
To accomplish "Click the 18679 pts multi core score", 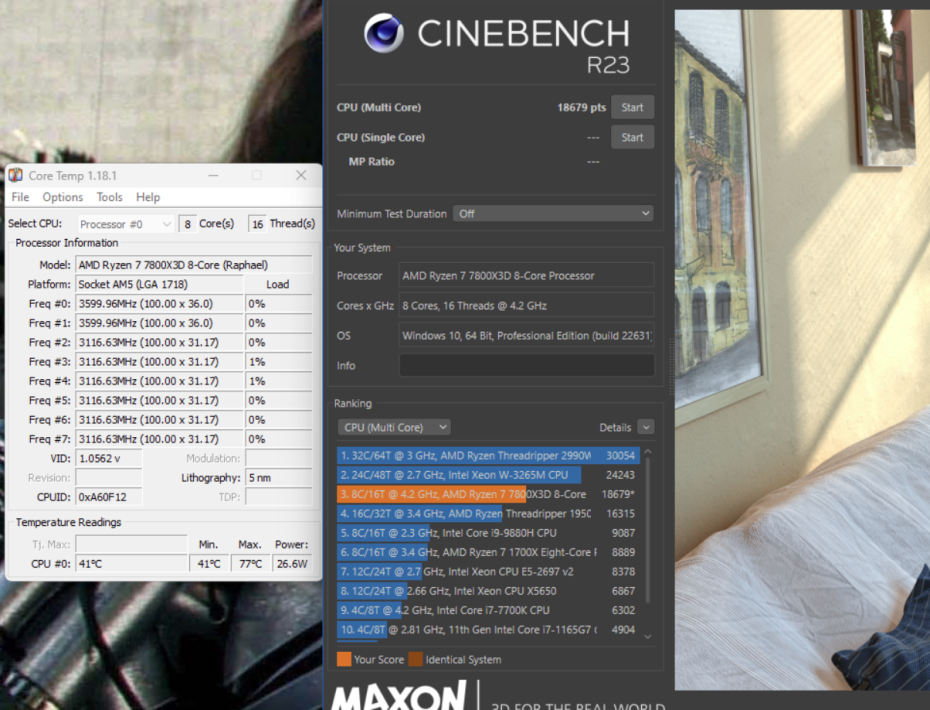I will tap(581, 107).
